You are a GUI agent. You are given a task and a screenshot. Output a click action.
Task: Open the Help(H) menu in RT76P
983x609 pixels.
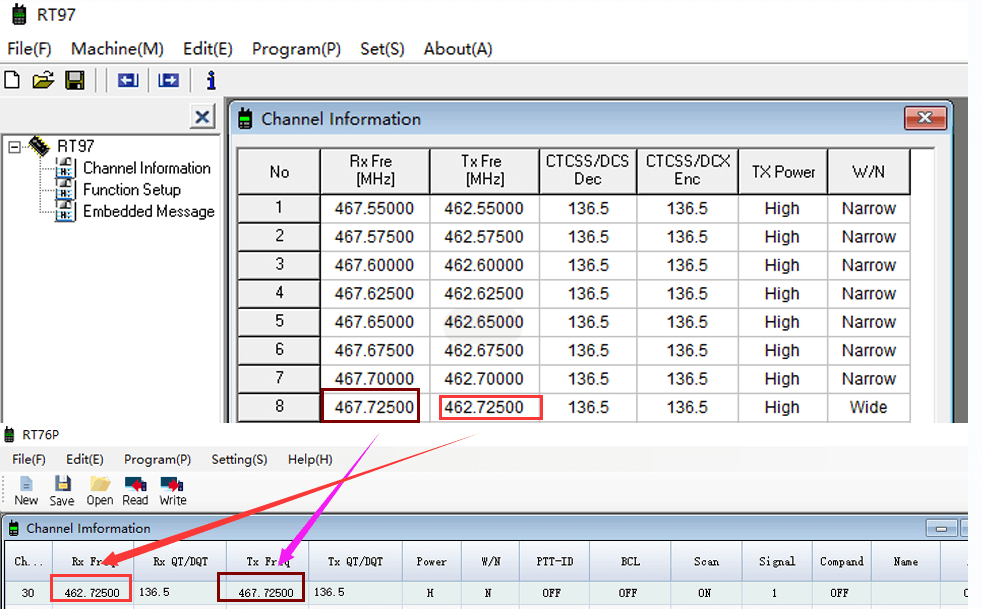pyautogui.click(x=310, y=459)
